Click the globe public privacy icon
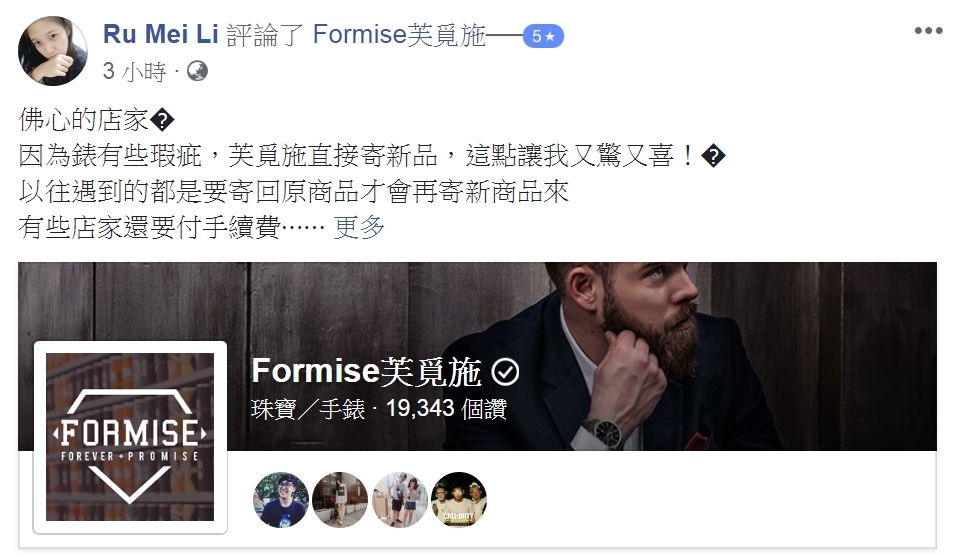953x557 pixels. tap(197, 71)
